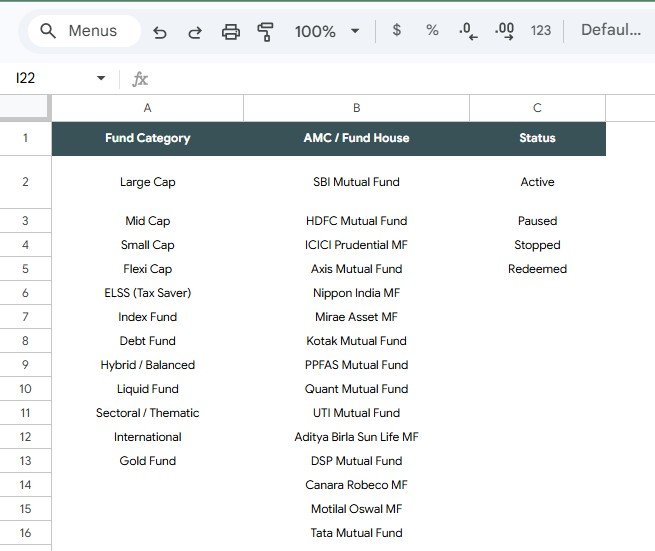Select the Mid Cap cell
This screenshot has height=551, width=655.
[147, 221]
